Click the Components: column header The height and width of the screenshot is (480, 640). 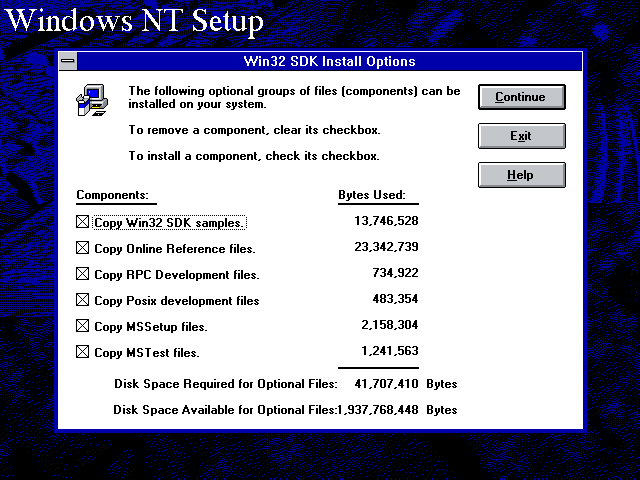click(x=113, y=195)
